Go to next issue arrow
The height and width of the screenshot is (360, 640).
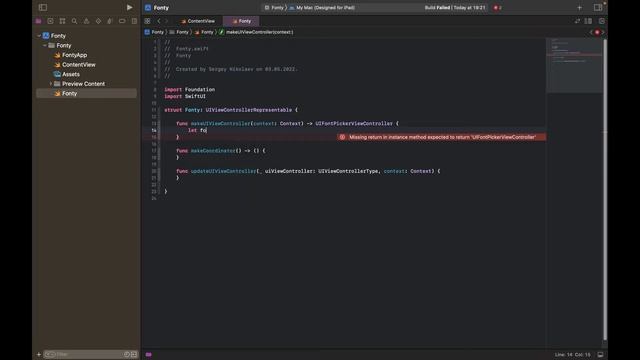(x=603, y=32)
